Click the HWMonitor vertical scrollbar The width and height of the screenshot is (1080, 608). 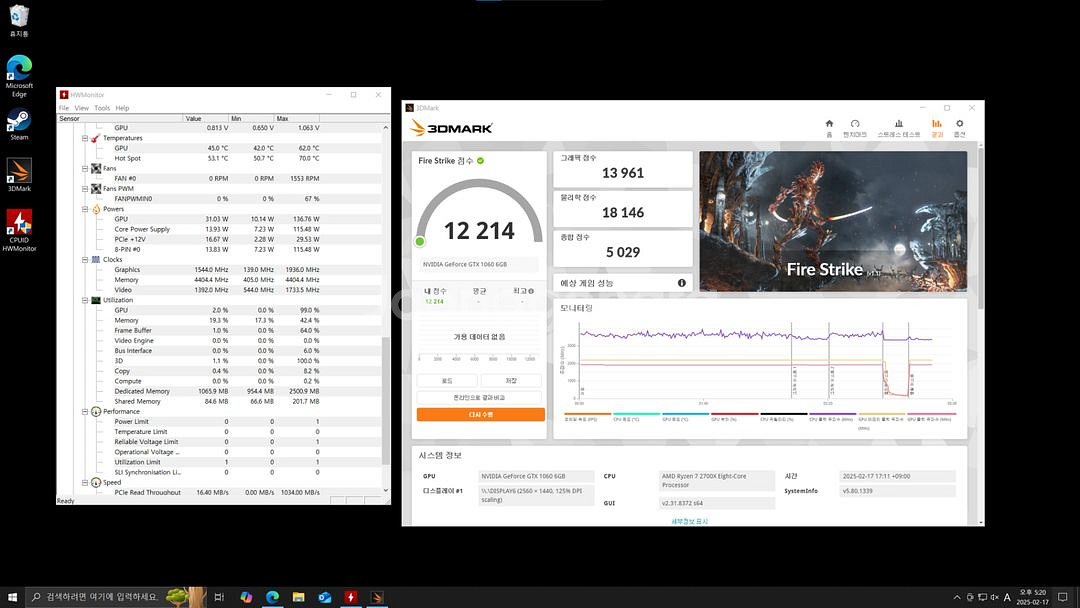click(x=385, y=401)
